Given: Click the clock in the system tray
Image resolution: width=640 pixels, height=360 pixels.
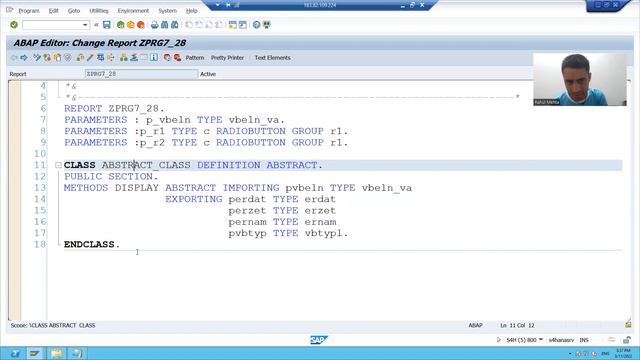Looking at the screenshot, I should 623,353.
